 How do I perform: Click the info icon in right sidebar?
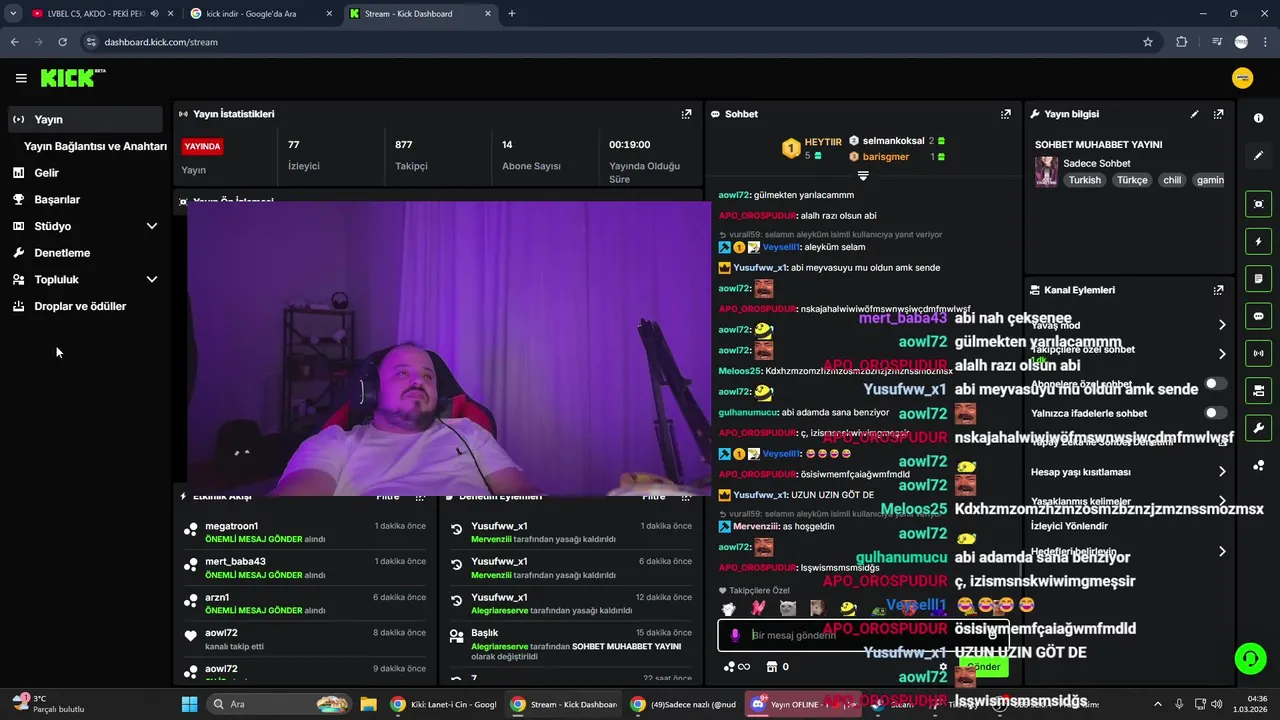coord(1258,118)
